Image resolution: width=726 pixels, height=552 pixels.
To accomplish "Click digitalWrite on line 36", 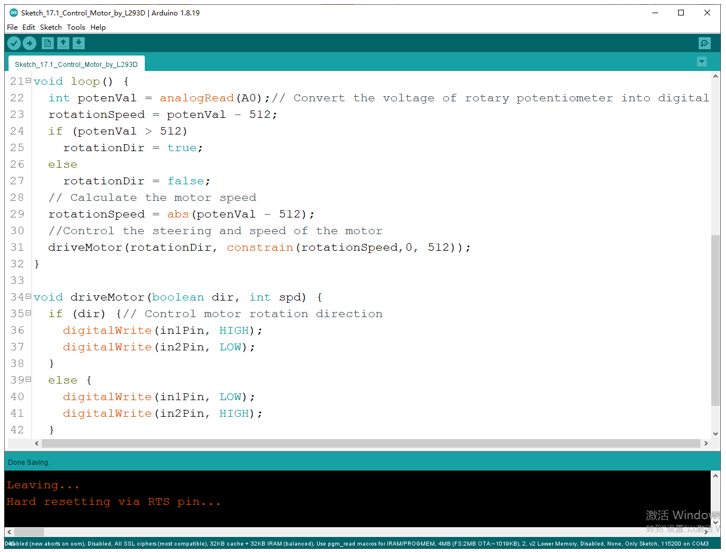I will 107,330.
